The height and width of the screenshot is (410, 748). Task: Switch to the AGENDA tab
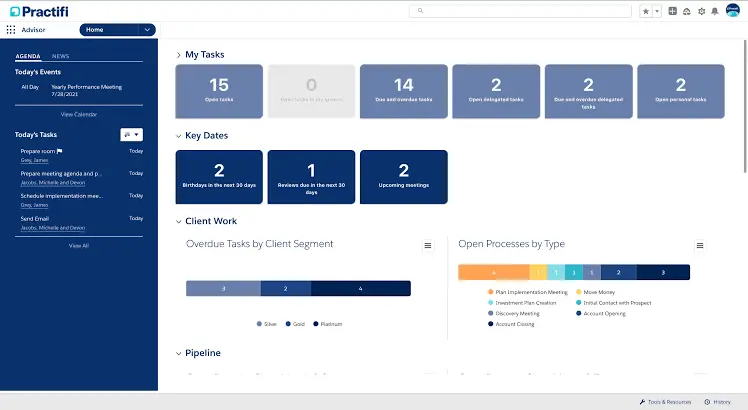(28, 56)
